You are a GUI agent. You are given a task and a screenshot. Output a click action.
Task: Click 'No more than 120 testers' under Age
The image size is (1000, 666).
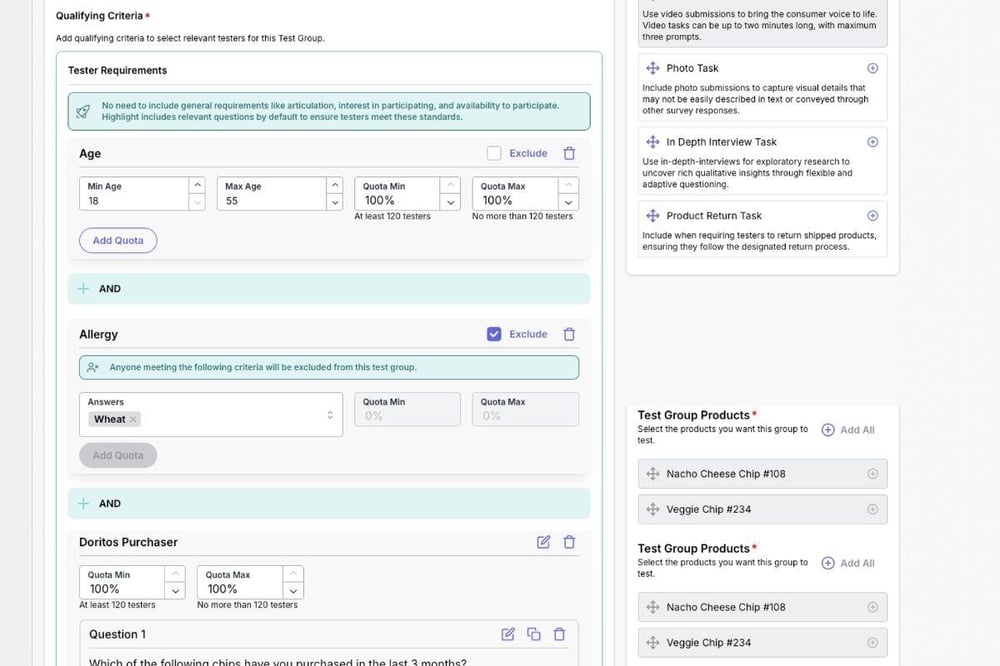(522, 216)
